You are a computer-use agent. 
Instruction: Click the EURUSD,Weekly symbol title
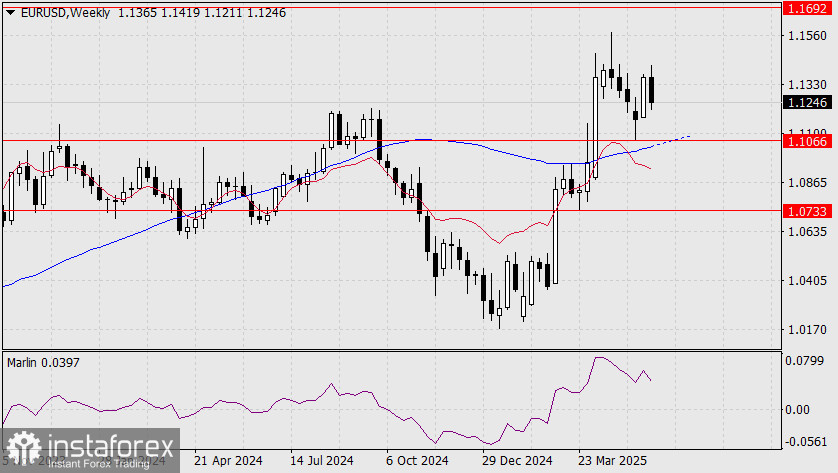pyautogui.click(x=65, y=13)
